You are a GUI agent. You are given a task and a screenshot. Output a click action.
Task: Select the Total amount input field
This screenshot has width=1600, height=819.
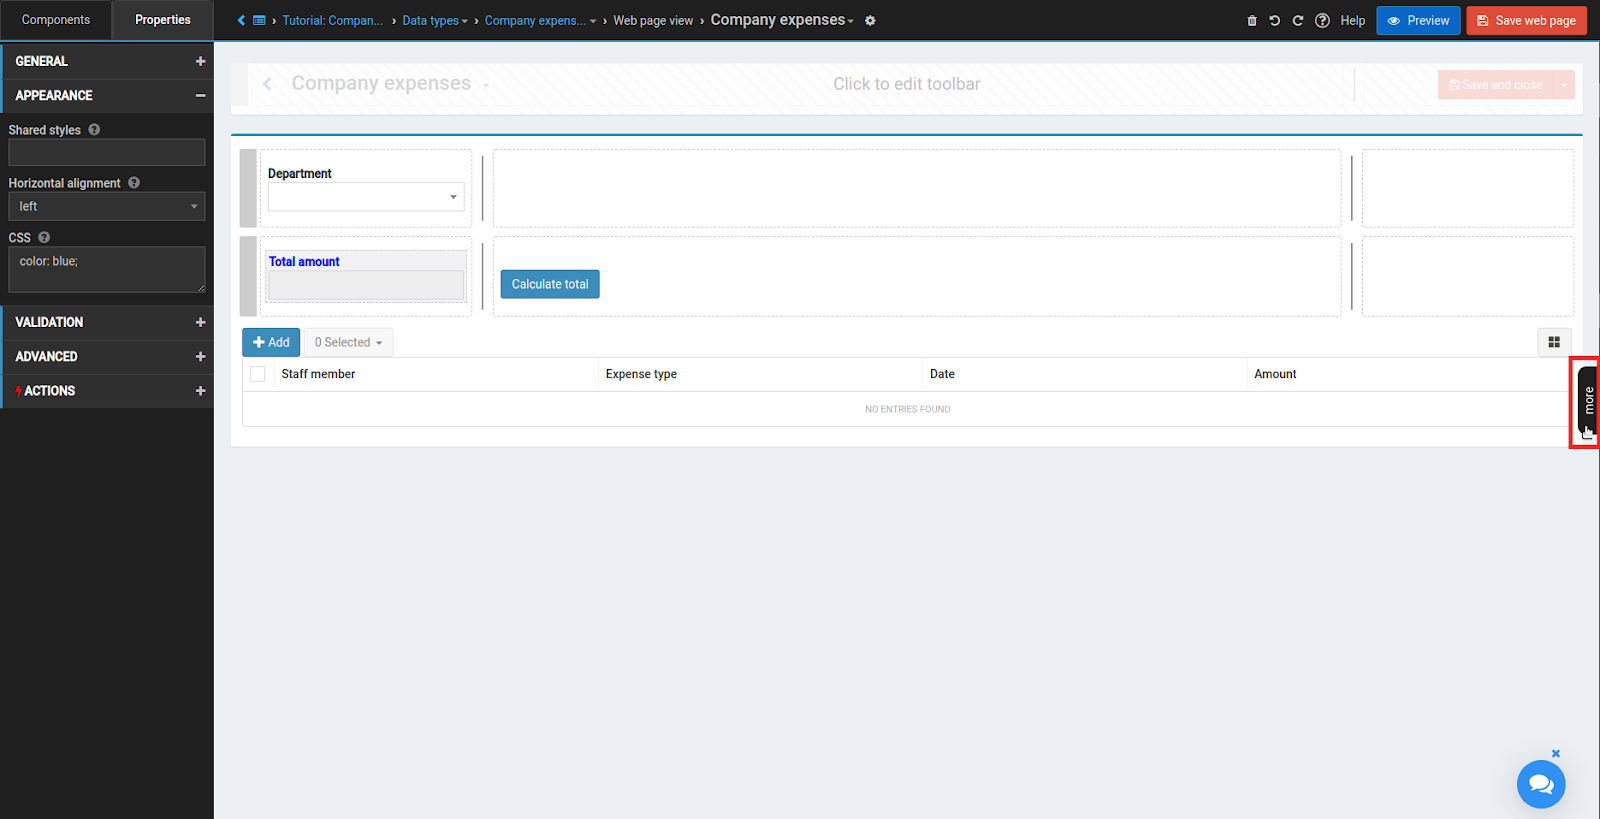[366, 285]
